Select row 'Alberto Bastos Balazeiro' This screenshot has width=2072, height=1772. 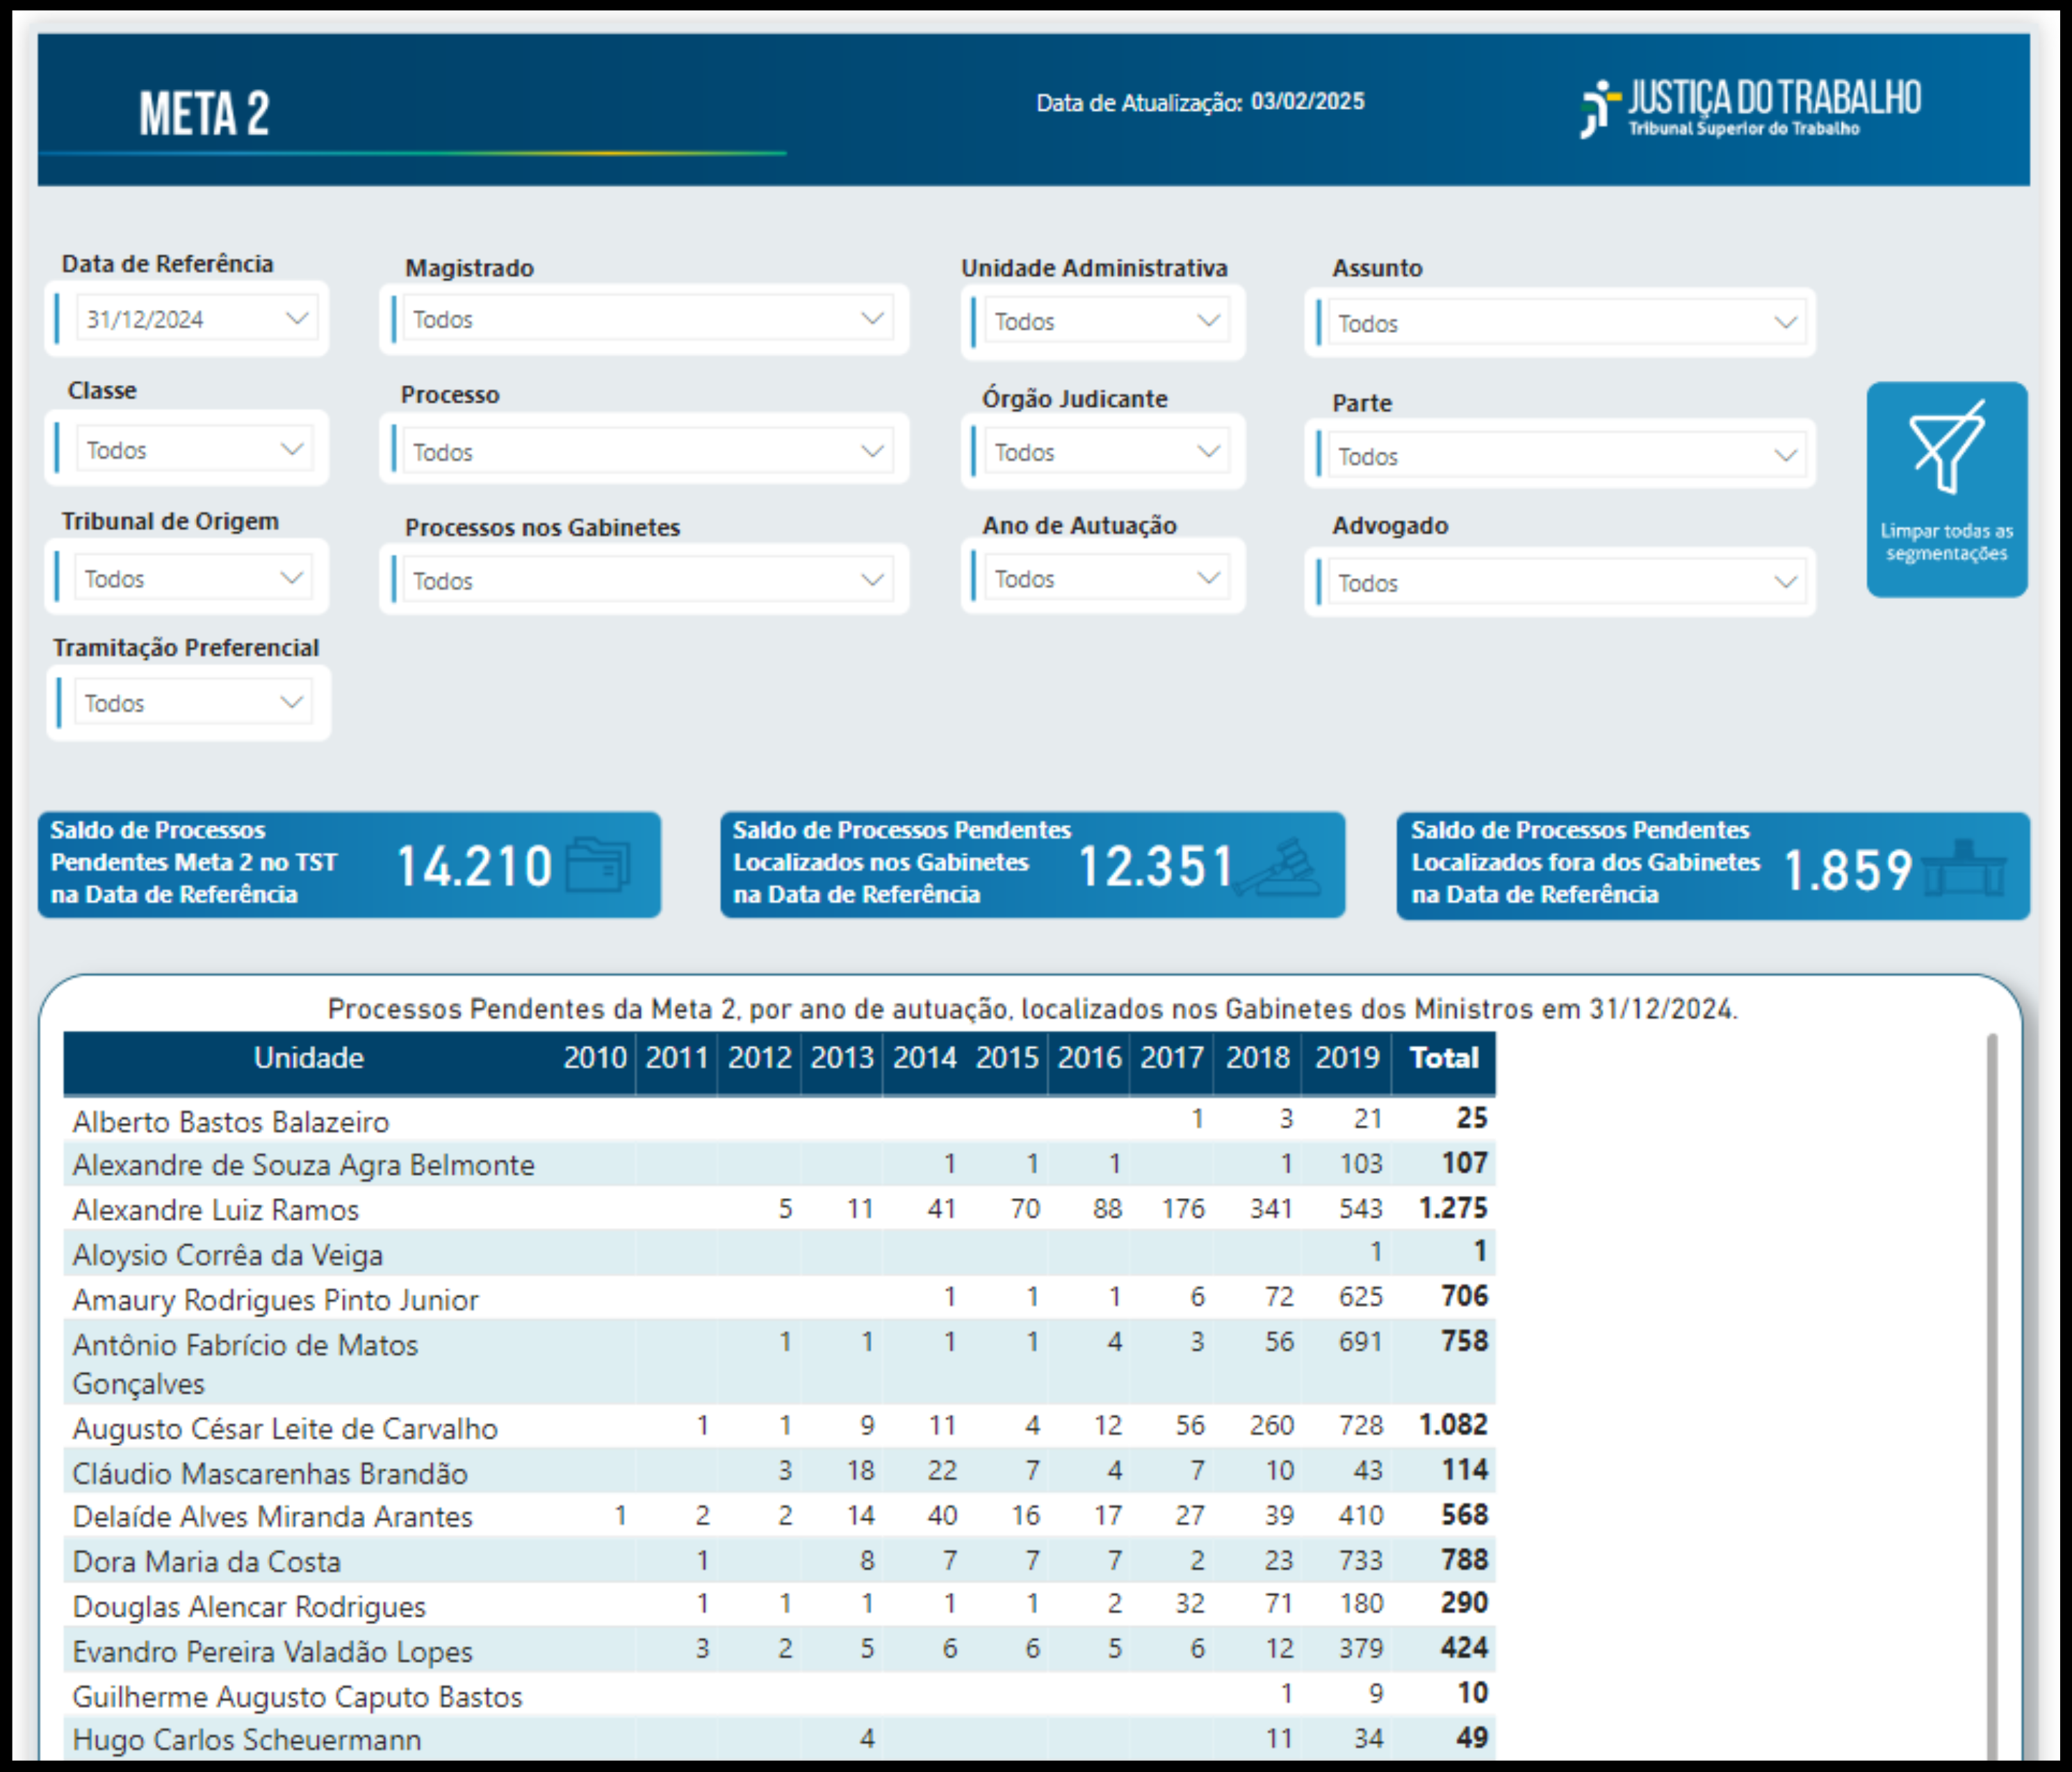780,1120
